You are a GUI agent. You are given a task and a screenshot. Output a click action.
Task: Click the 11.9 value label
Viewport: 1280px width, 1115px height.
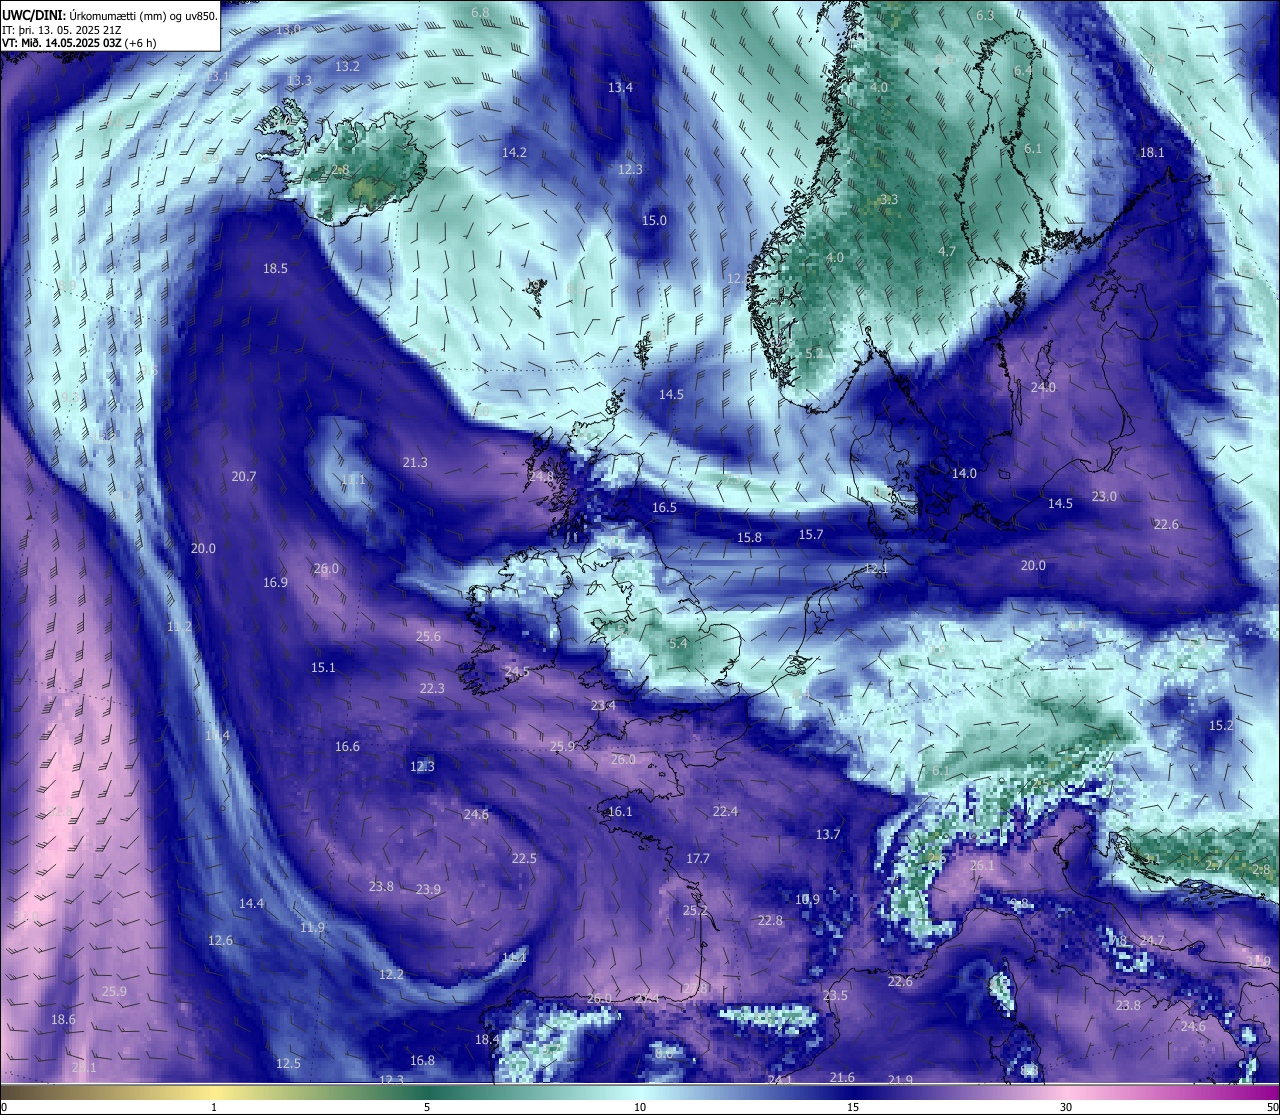pyautogui.click(x=312, y=928)
